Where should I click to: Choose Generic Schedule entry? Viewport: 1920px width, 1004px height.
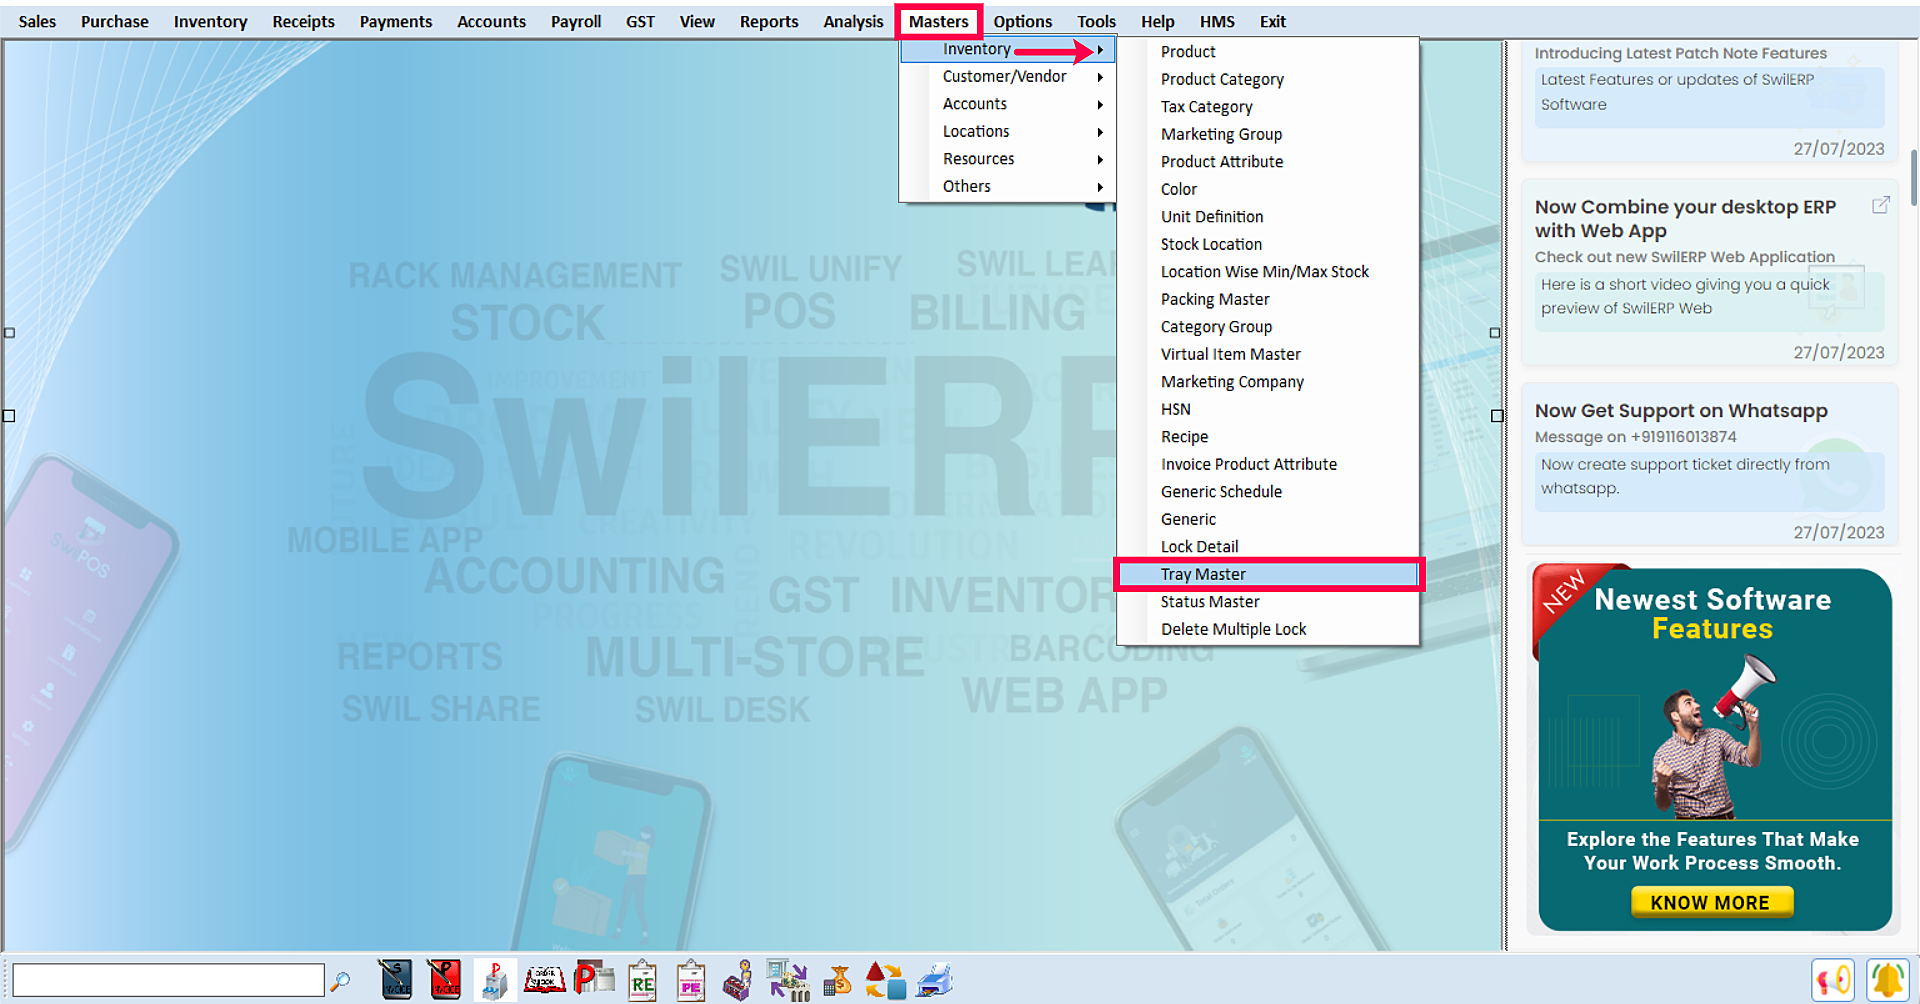point(1268,492)
